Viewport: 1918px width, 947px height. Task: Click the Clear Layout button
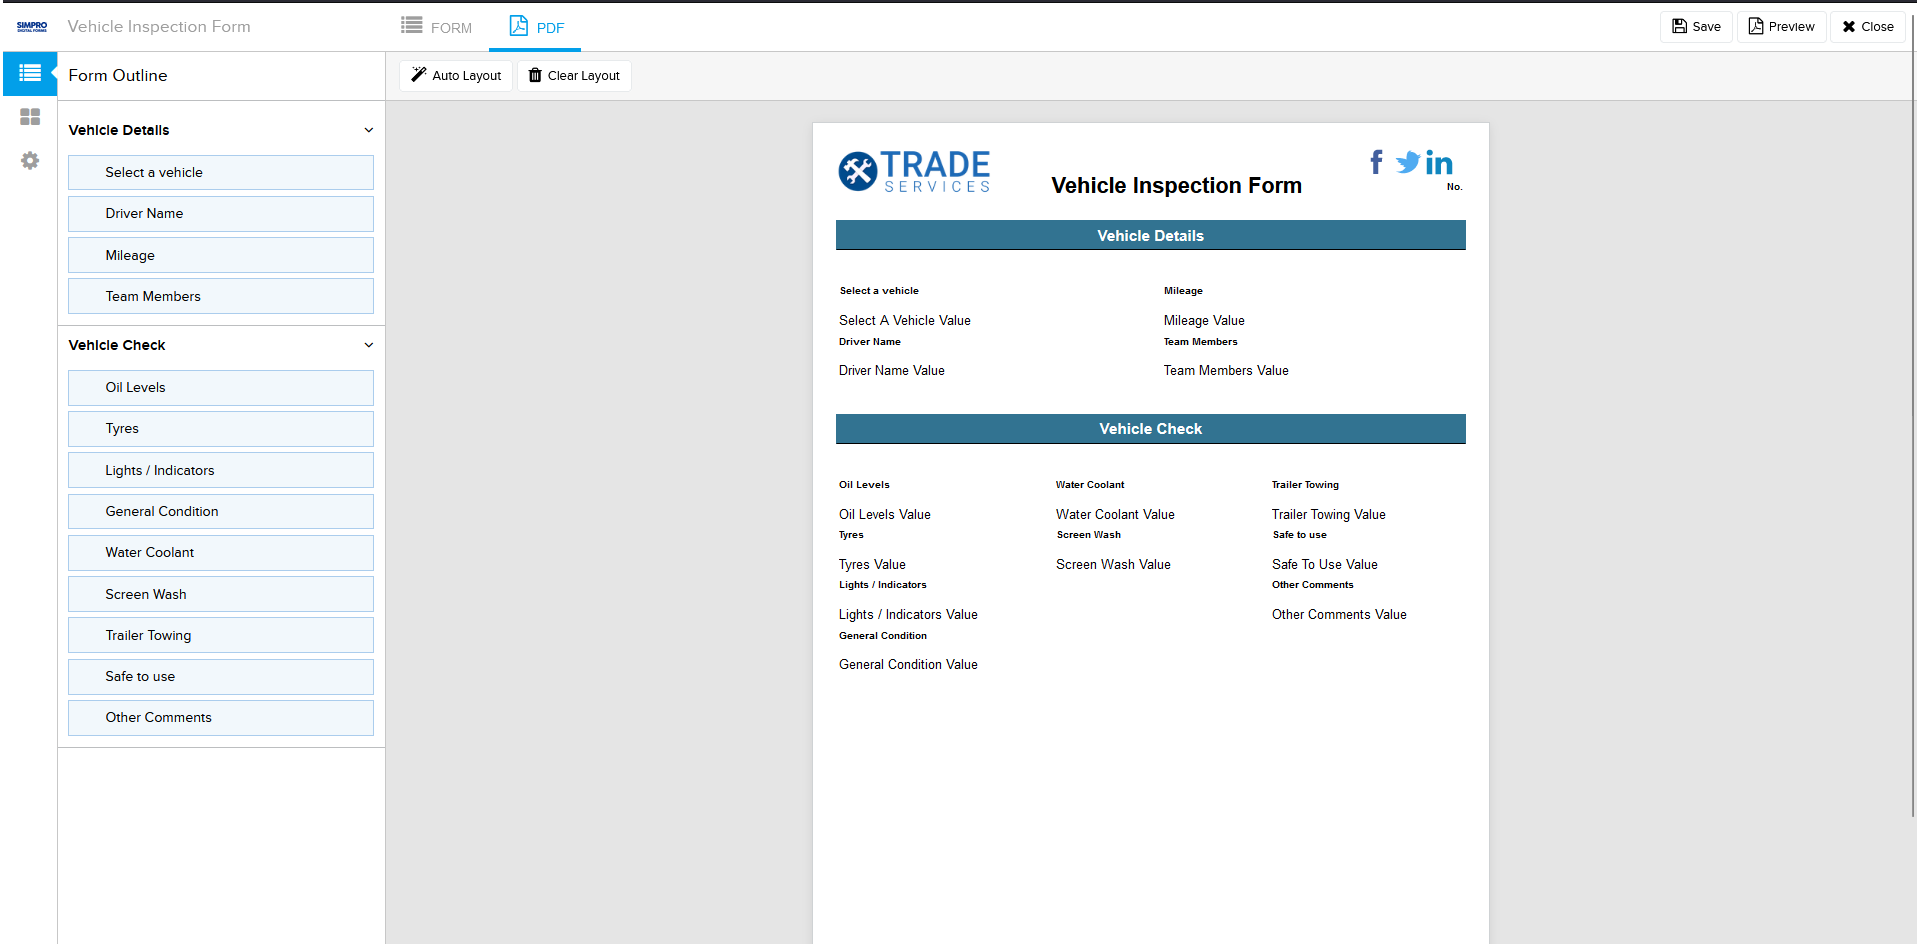point(574,76)
